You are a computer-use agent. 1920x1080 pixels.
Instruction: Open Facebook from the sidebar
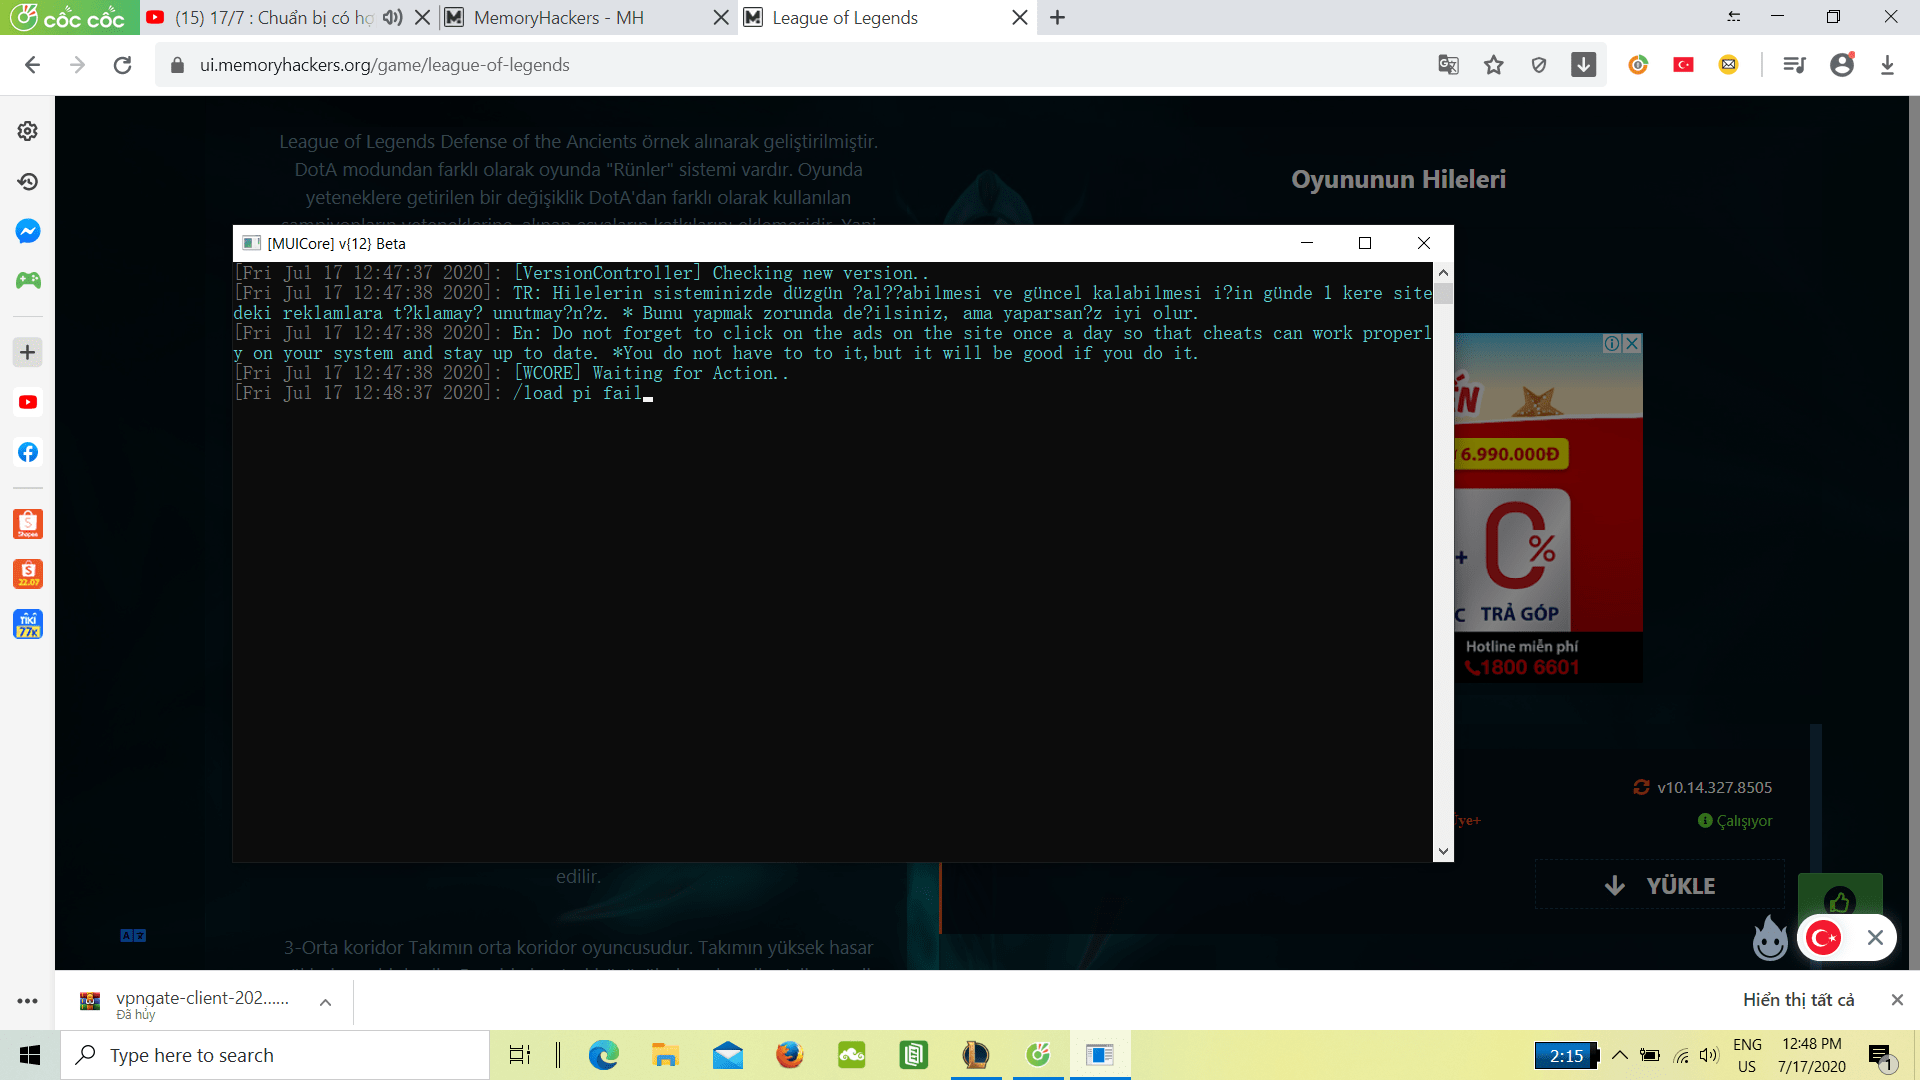(x=28, y=452)
